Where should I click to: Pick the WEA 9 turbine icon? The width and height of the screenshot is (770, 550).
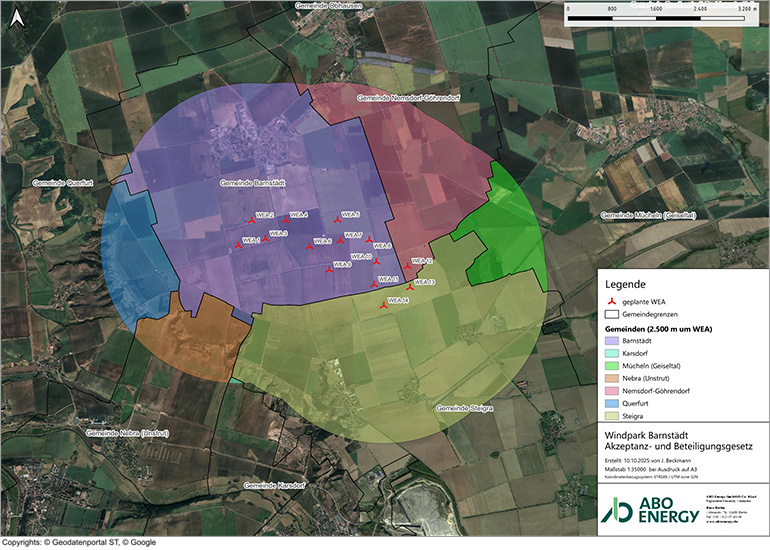point(327,267)
